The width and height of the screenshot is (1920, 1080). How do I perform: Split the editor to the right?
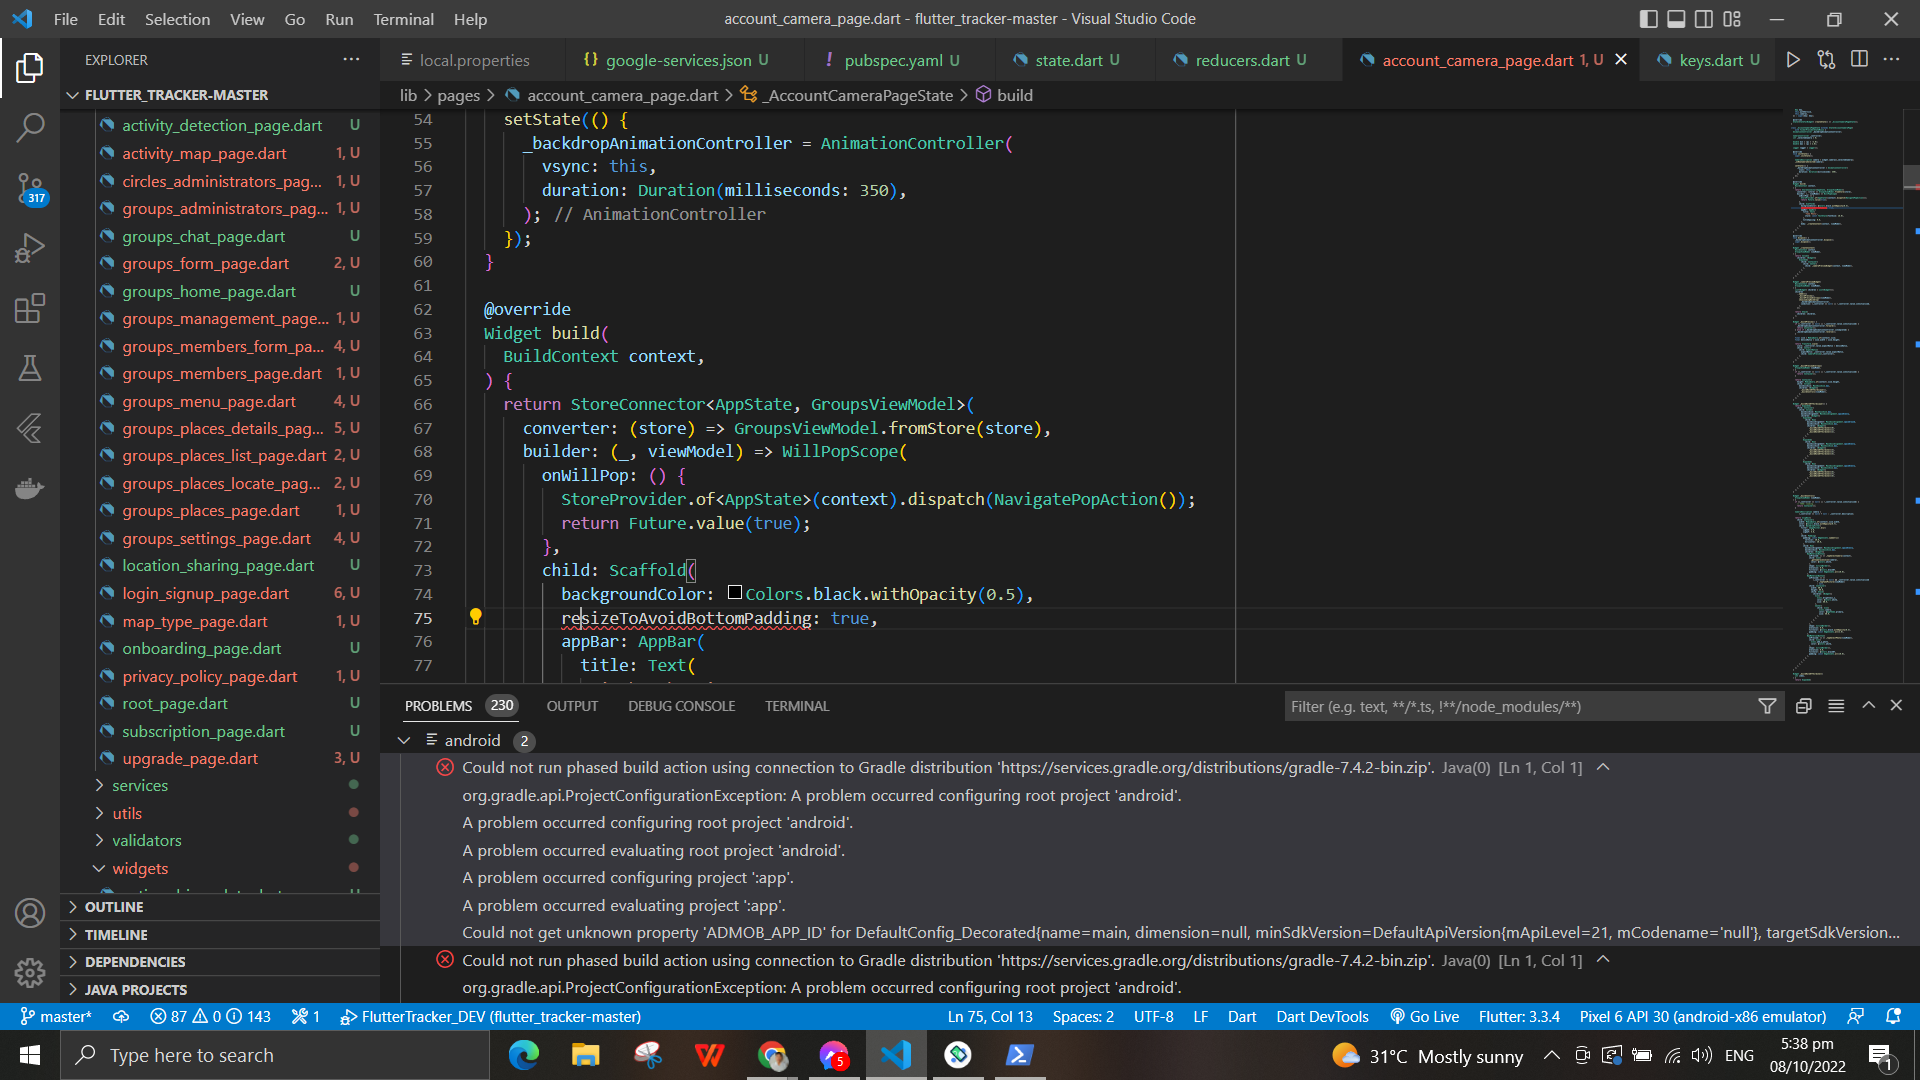click(x=1859, y=60)
